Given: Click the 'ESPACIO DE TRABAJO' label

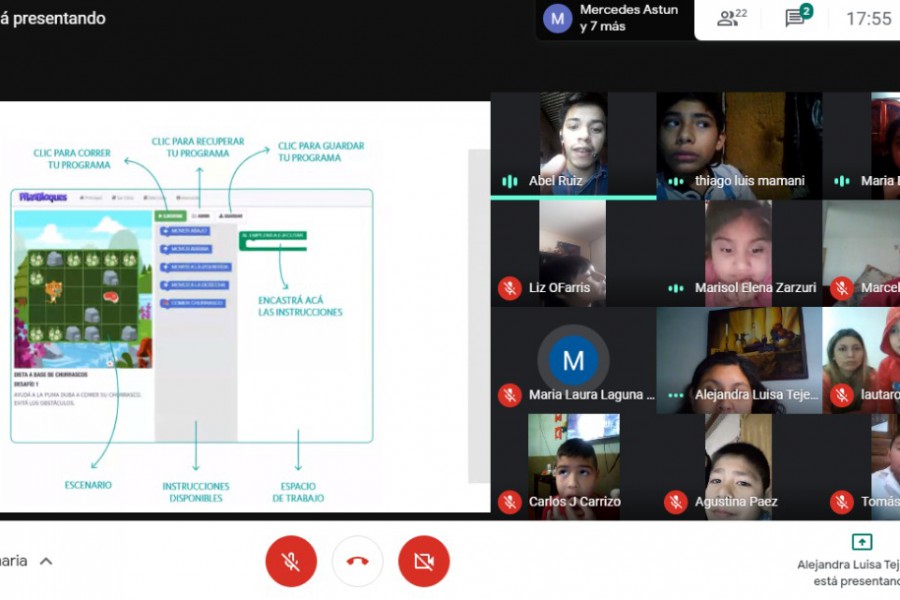Looking at the screenshot, I should click(x=298, y=492).
